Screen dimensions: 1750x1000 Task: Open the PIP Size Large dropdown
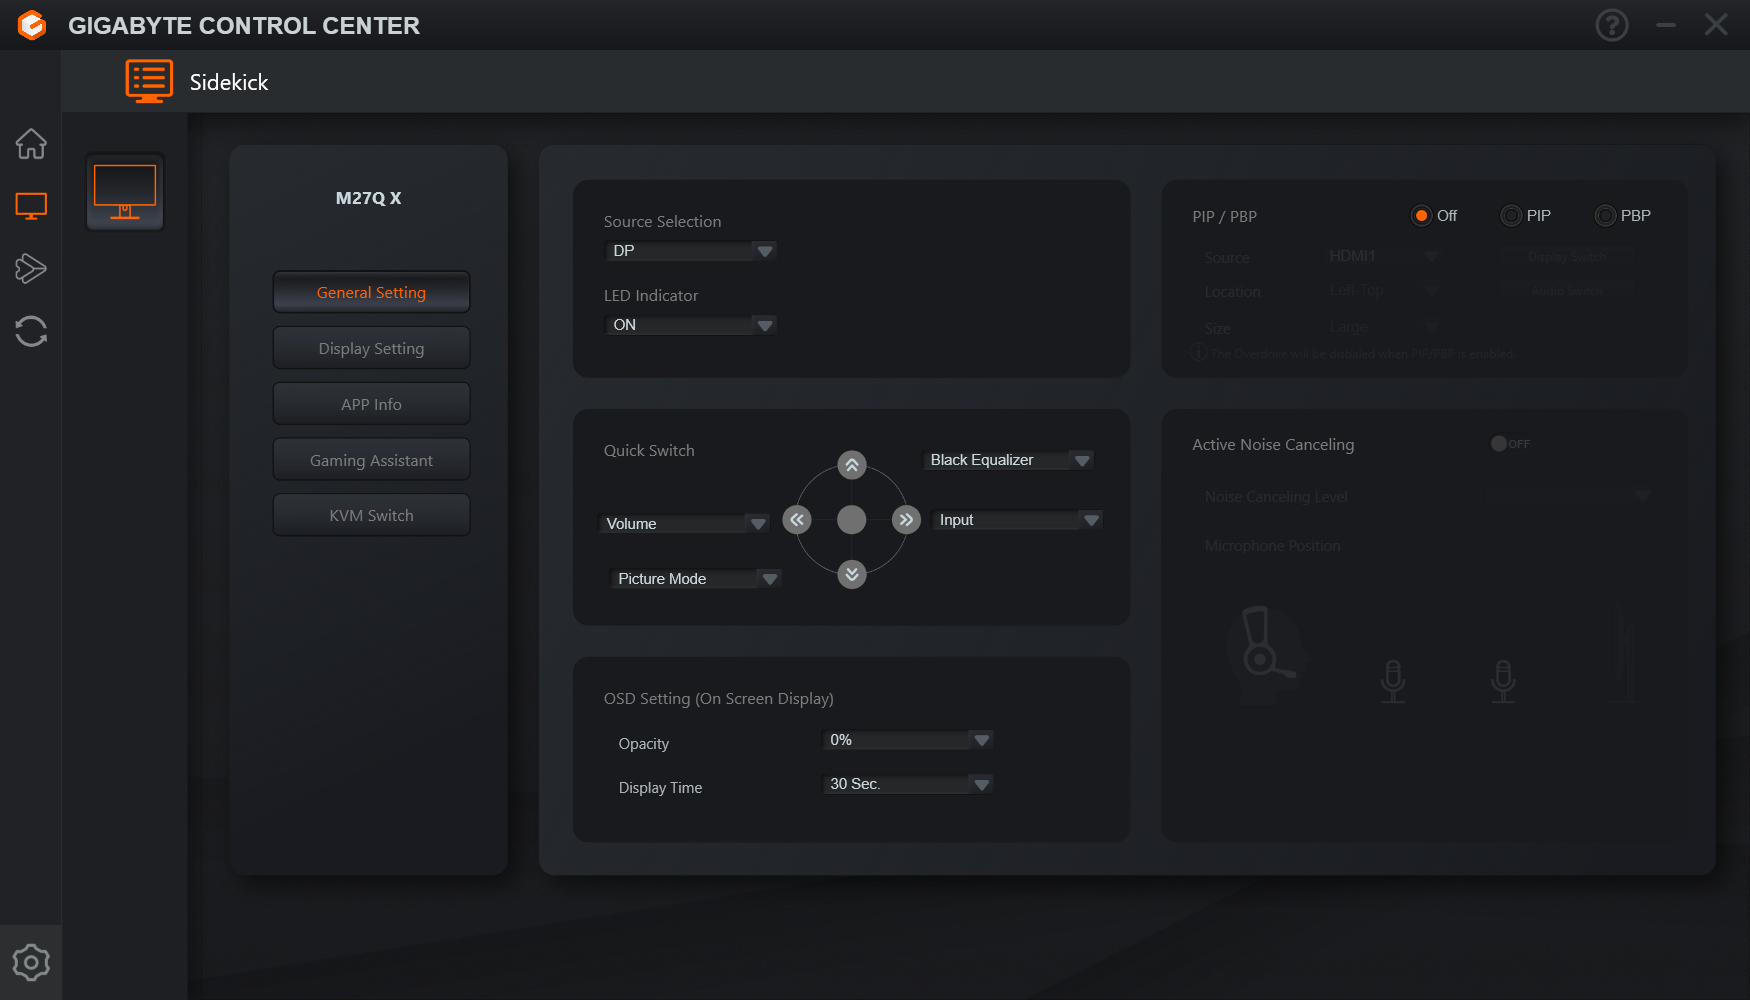point(1383,327)
